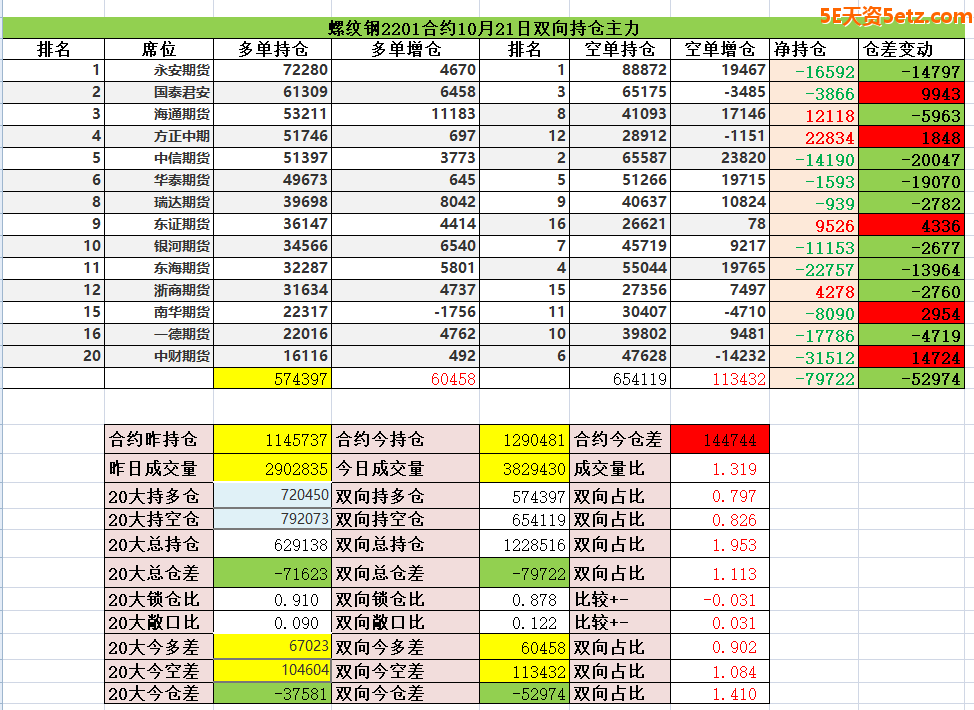Click green cell -37581
This screenshot has height=710, width=974.
pyautogui.click(x=273, y=693)
